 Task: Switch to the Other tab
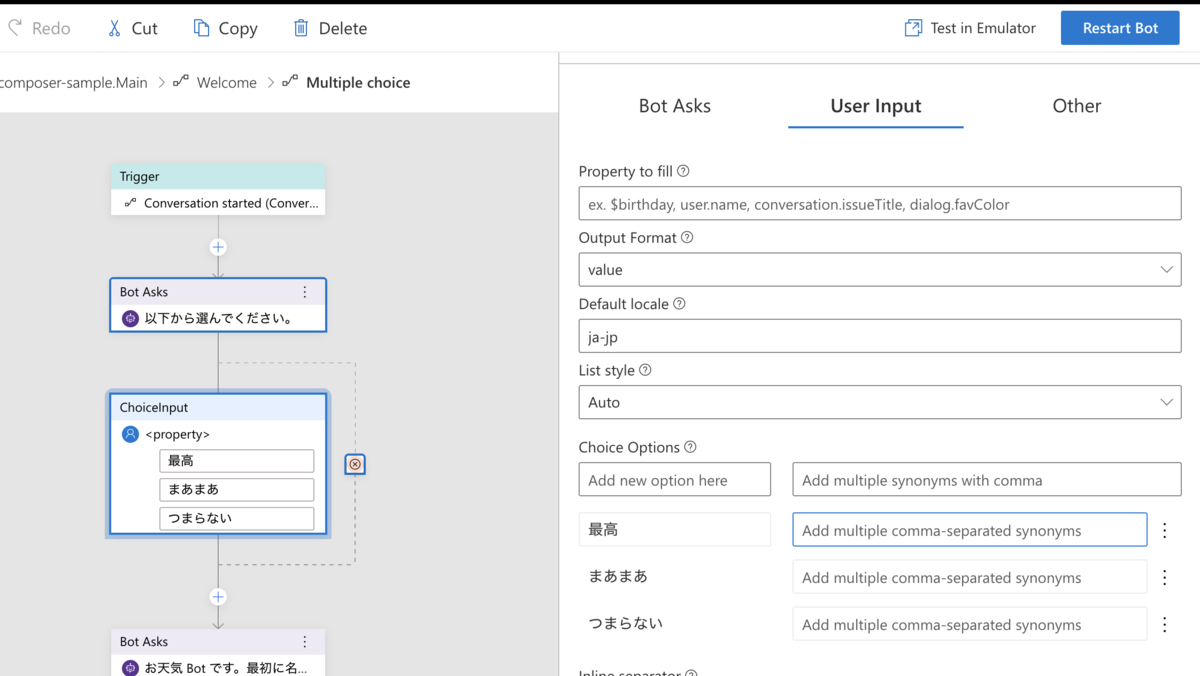[1076, 106]
